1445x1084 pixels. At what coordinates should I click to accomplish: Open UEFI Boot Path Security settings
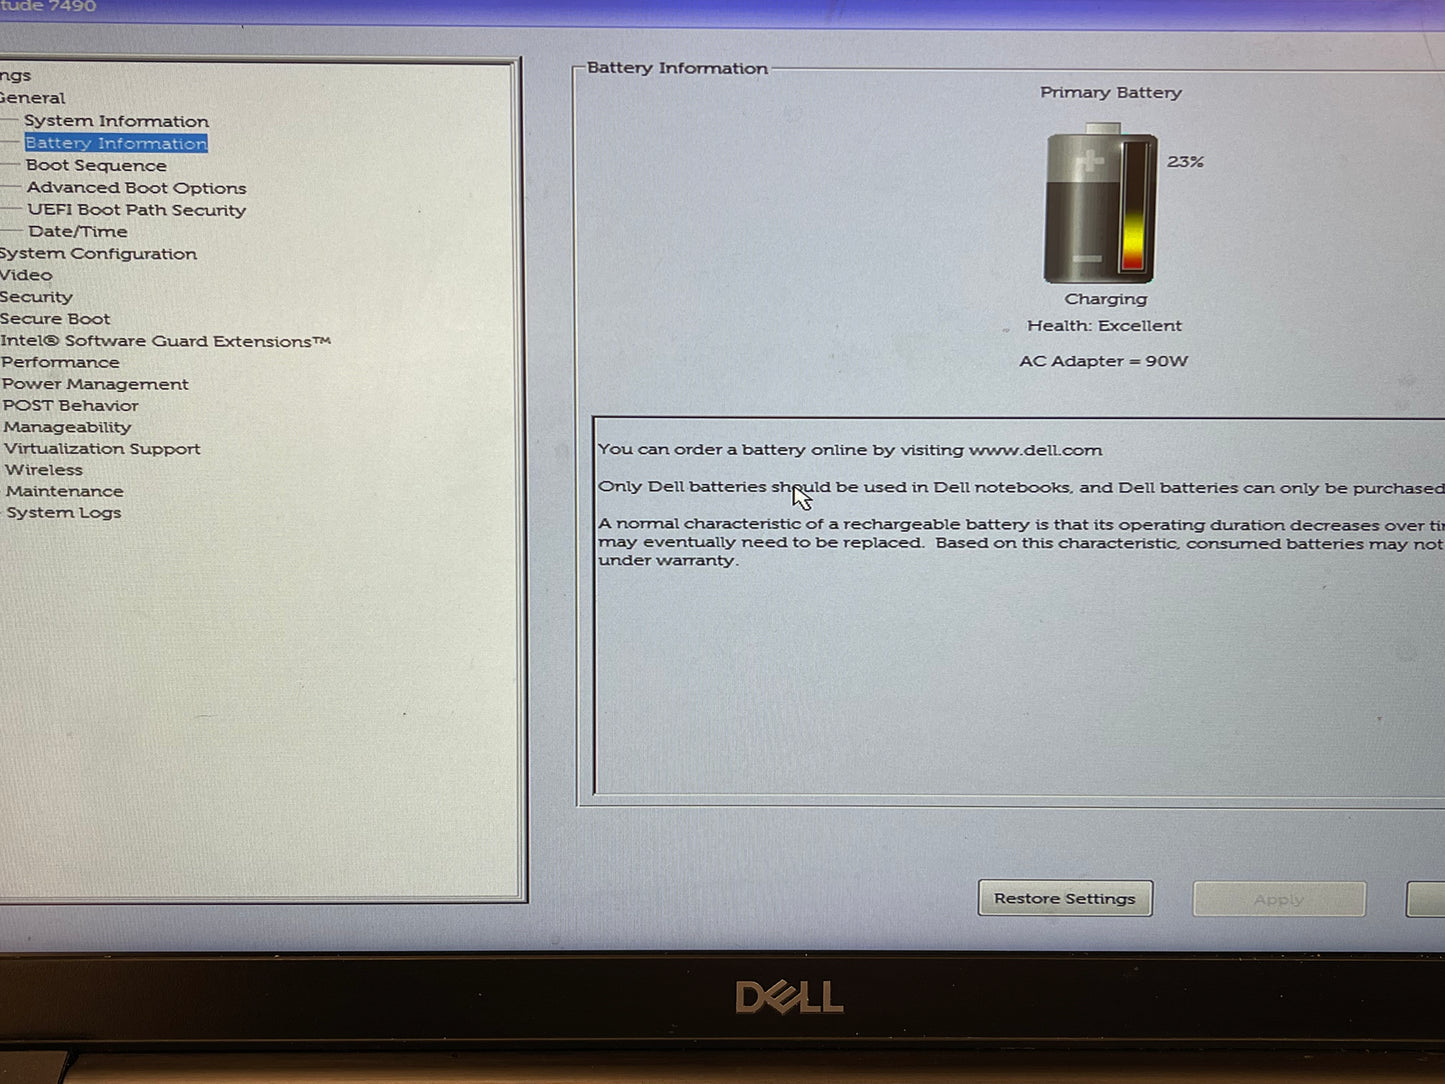coord(136,209)
